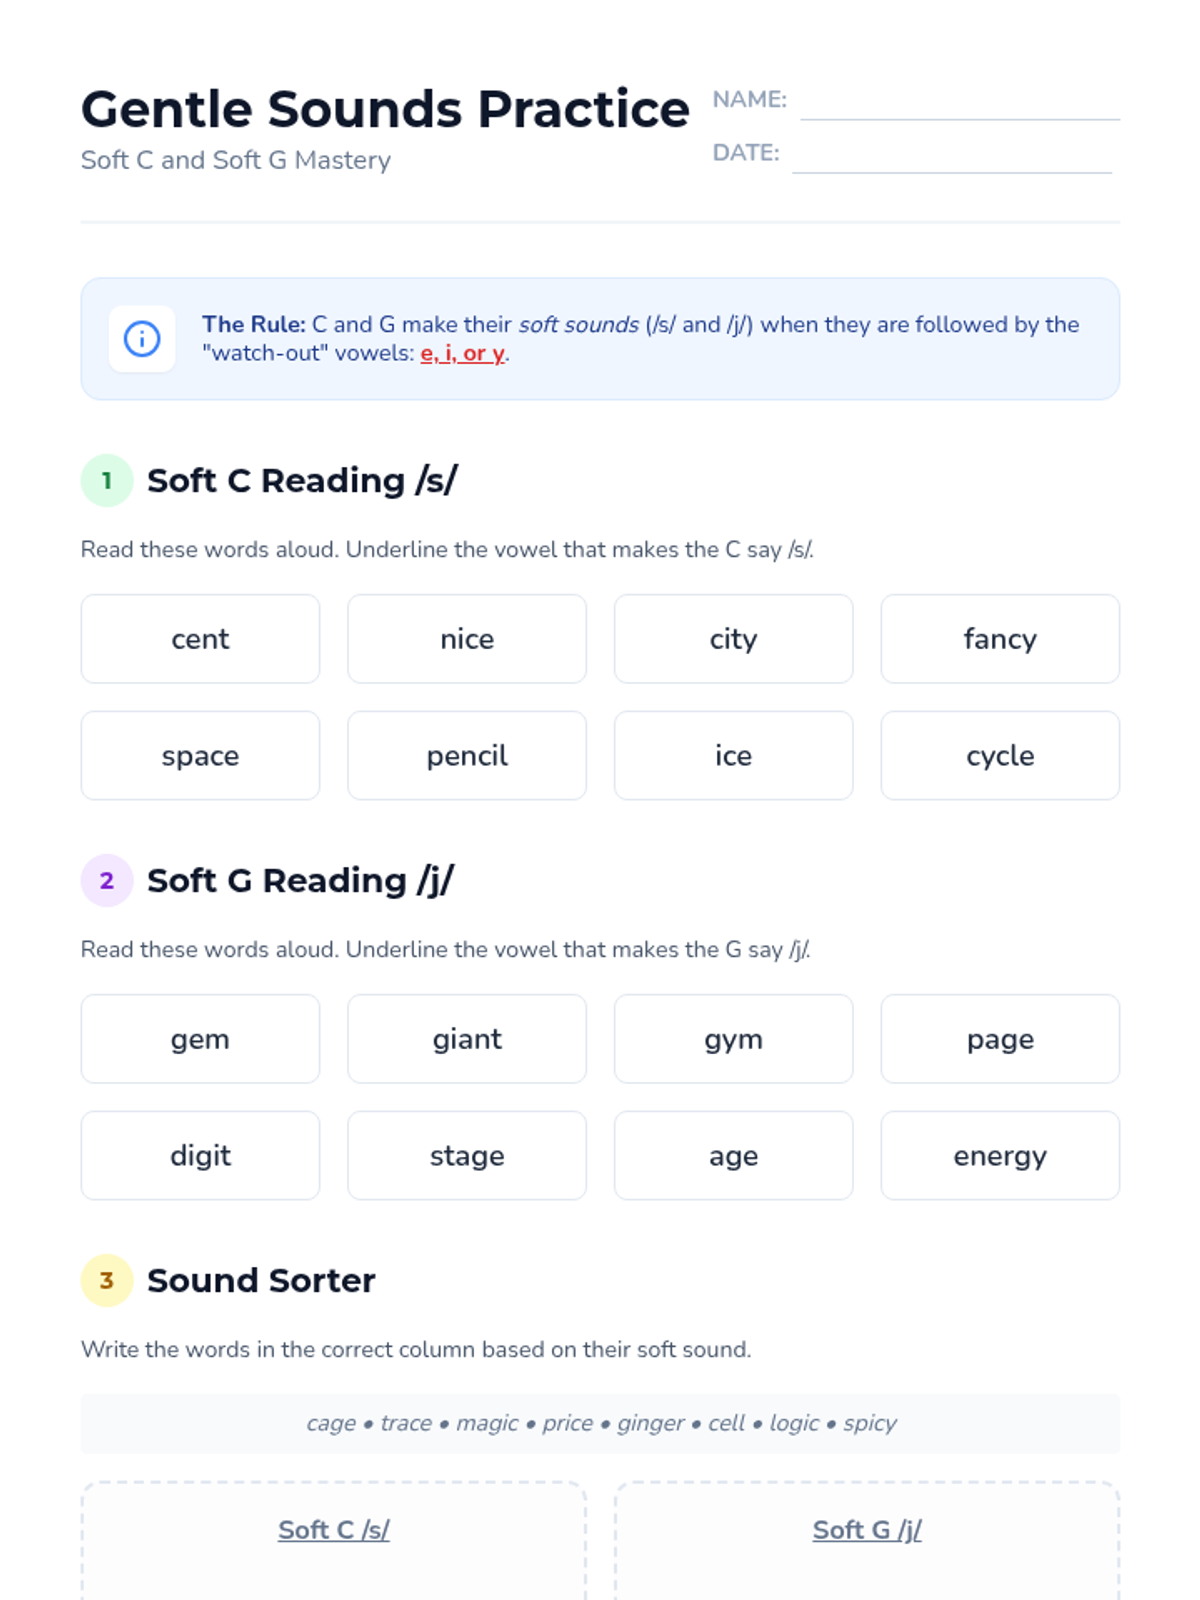Click the 'Soft G /j/' column heading
1200x1600 pixels.
pyautogui.click(x=867, y=1530)
